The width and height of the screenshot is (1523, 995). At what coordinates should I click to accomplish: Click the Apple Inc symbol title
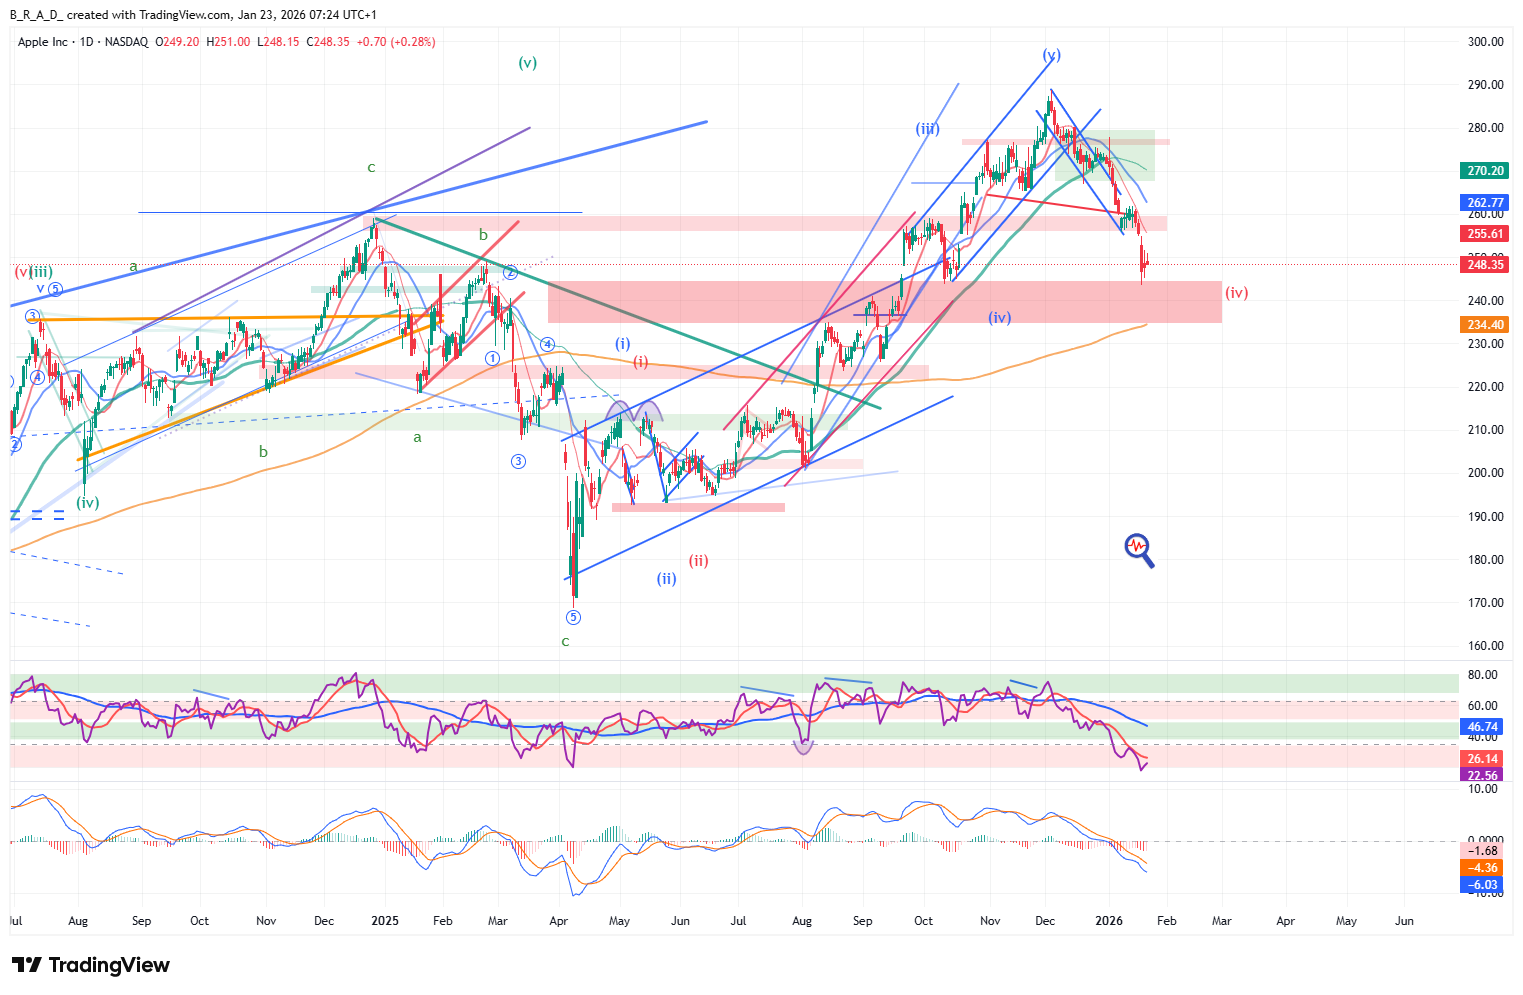[x=43, y=42]
